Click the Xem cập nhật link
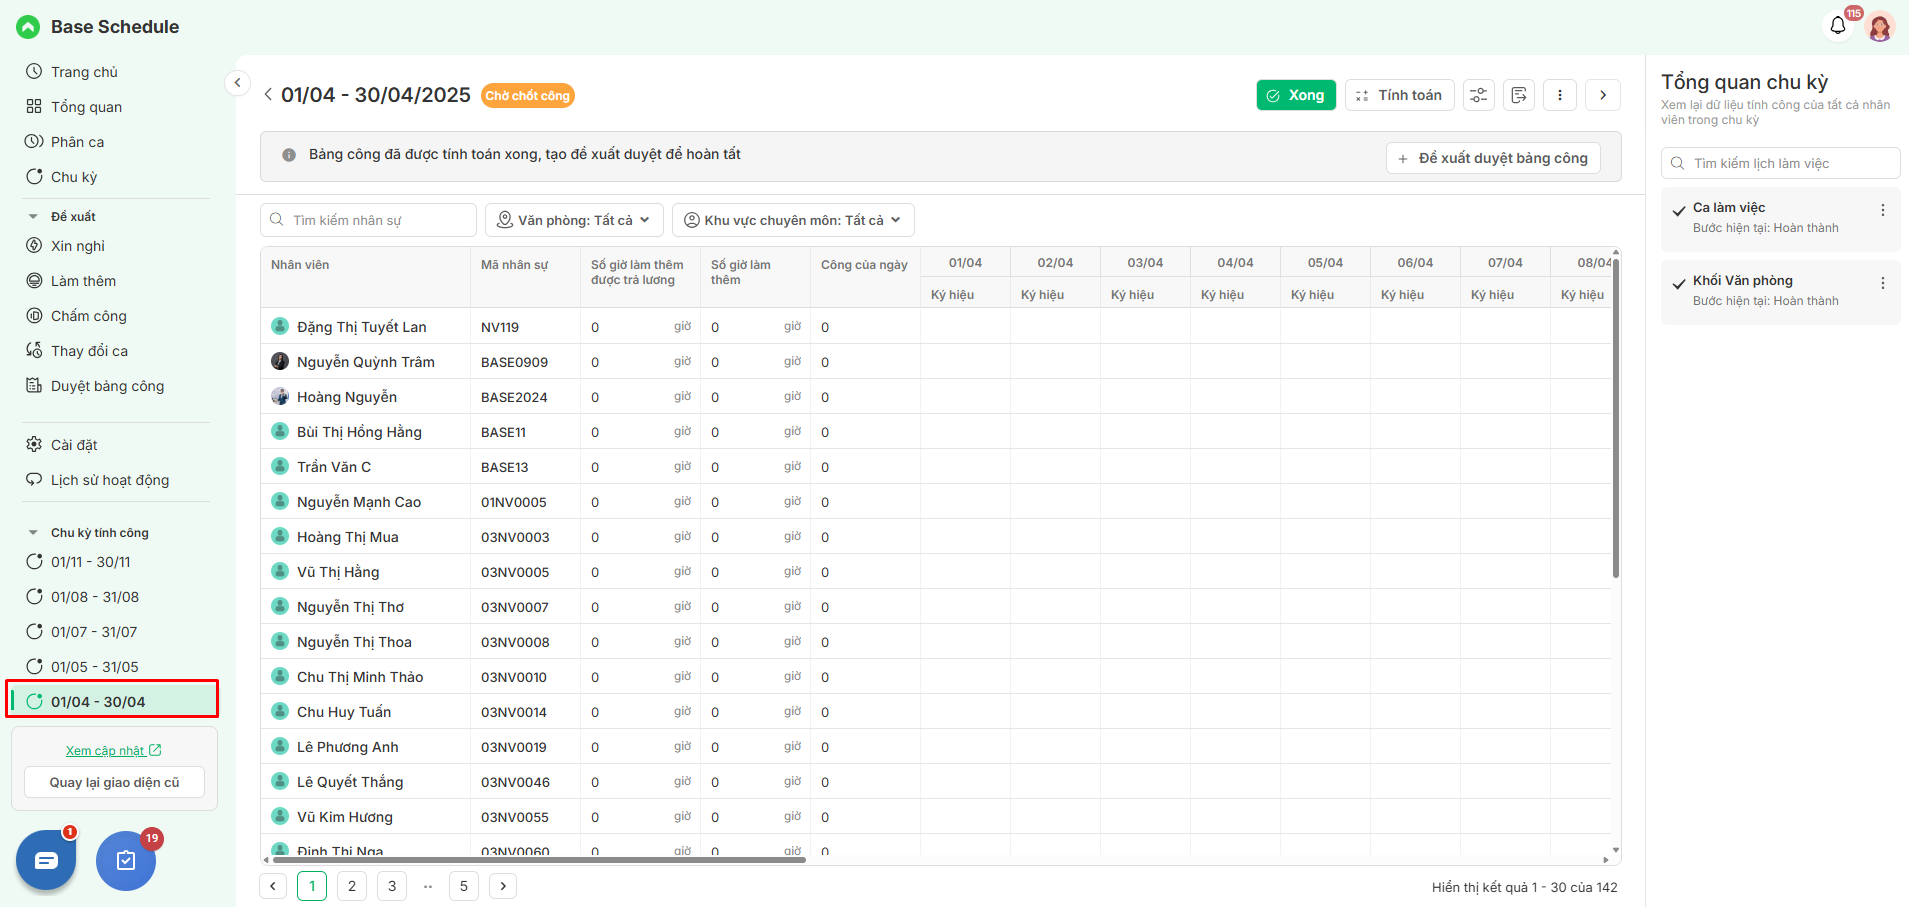This screenshot has width=1909, height=907. point(113,751)
